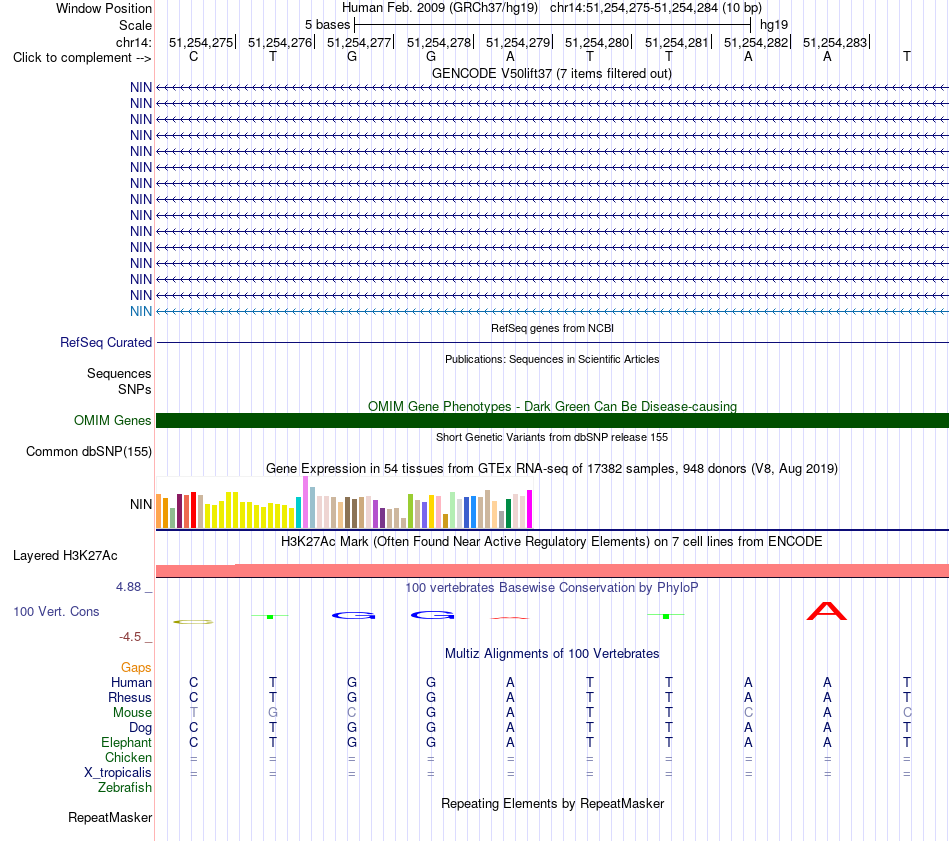
Task: Click the hg19 label next to the scale bar
Action: click(774, 25)
